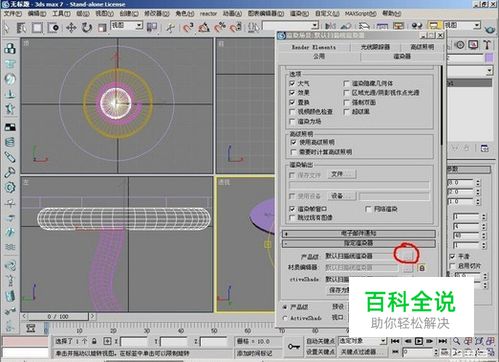Viewport: 499px width, 362px height.
Task: Open the 编辑 (Edit) menu
Action: click(37, 14)
